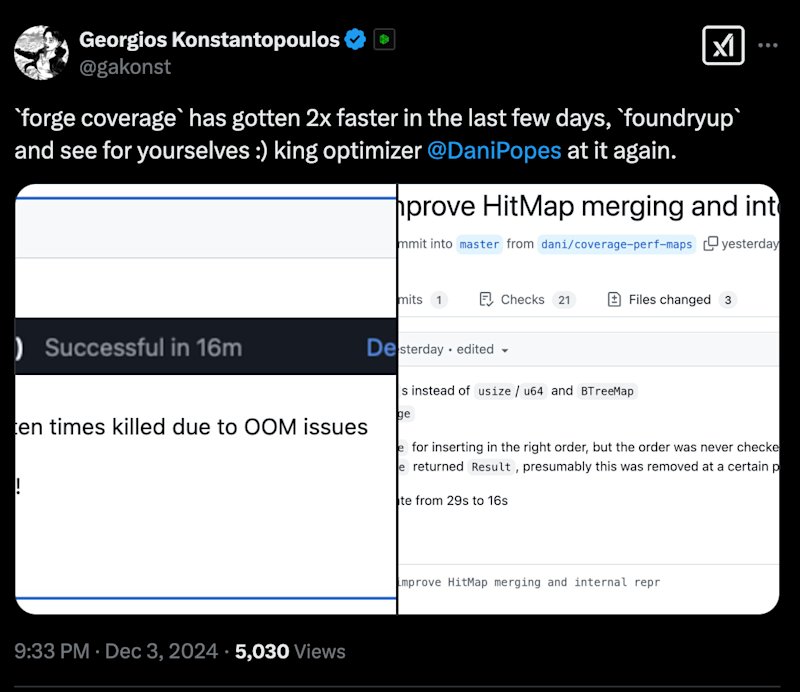Copy branch name using the copy icon

(710, 243)
